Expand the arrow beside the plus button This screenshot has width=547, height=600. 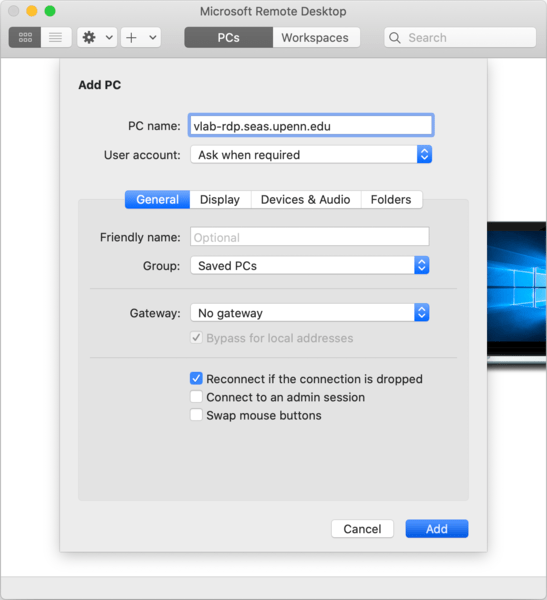point(152,38)
